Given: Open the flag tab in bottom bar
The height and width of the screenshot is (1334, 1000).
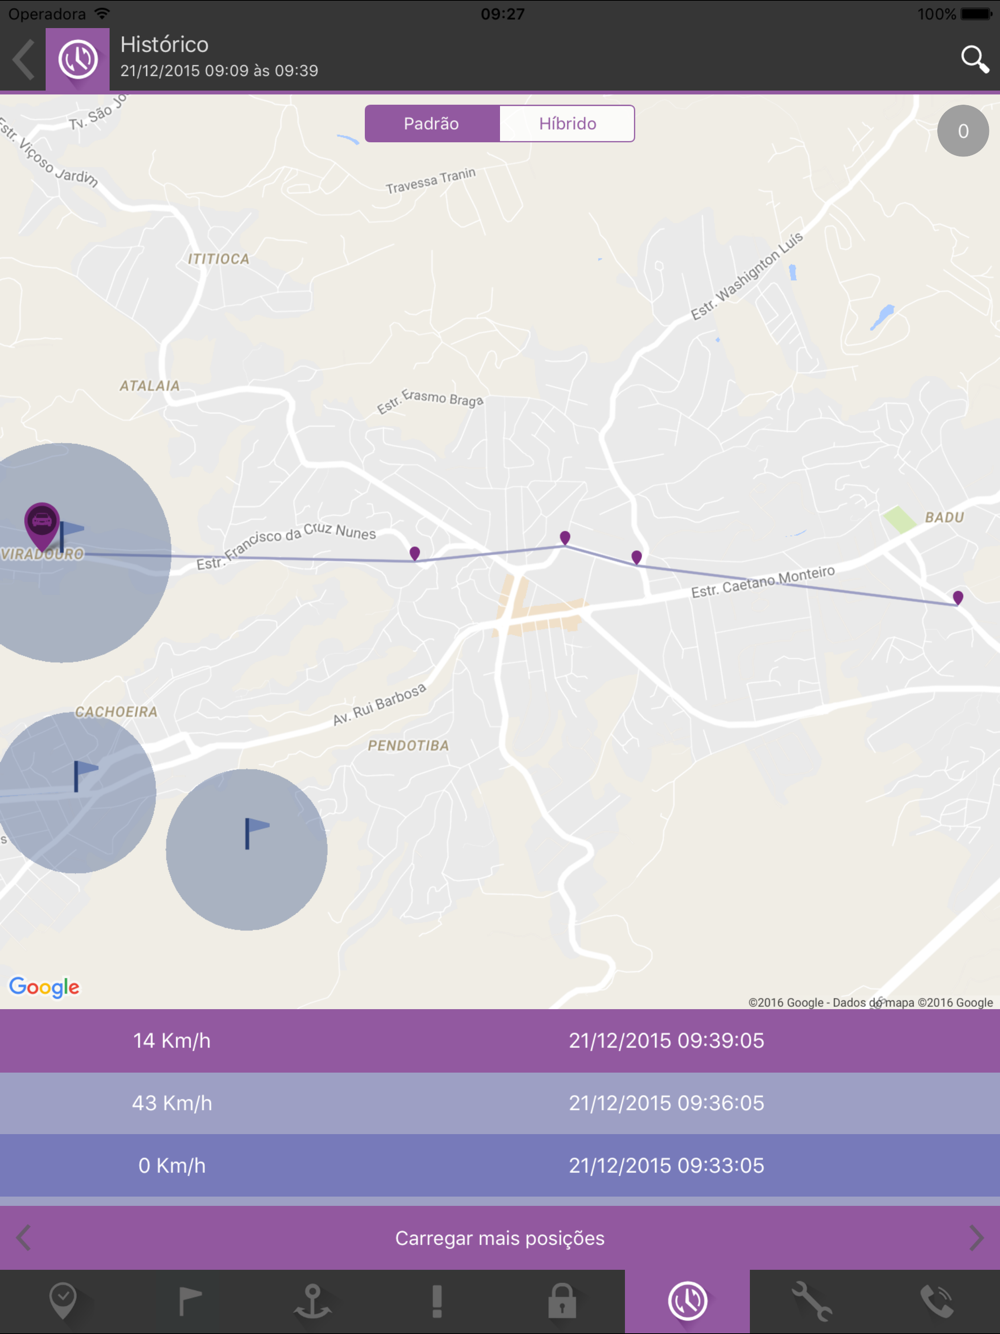Looking at the screenshot, I should pos(188,1301).
